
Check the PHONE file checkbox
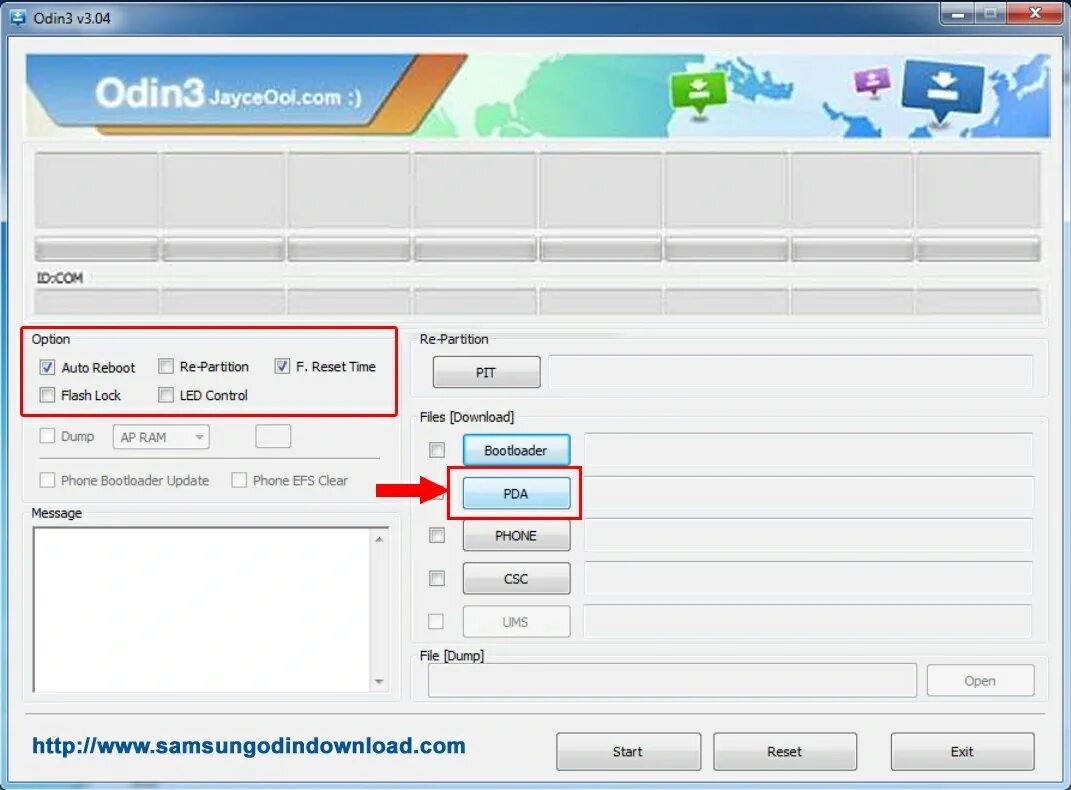[436, 535]
